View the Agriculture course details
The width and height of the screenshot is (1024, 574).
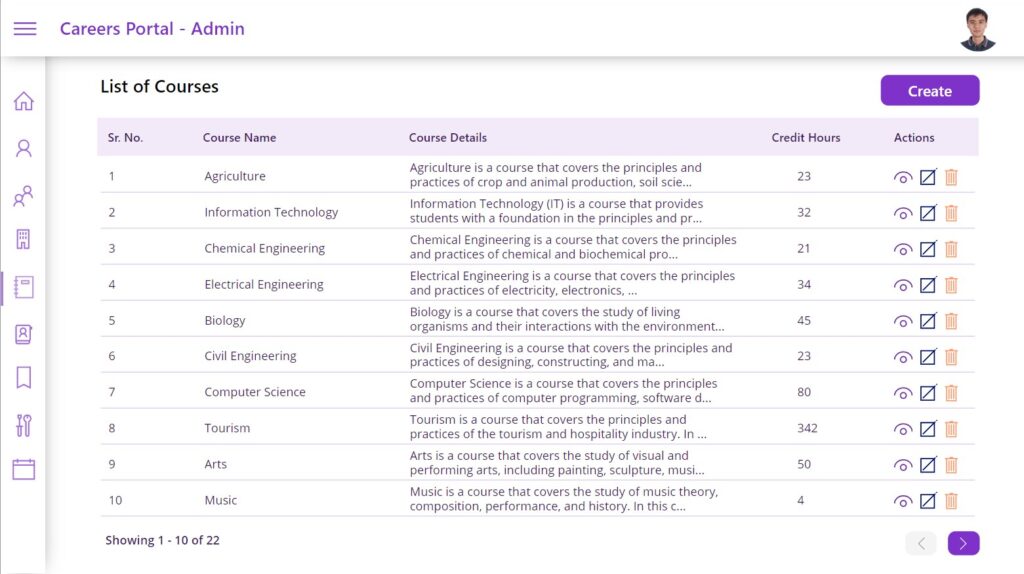tap(903, 178)
